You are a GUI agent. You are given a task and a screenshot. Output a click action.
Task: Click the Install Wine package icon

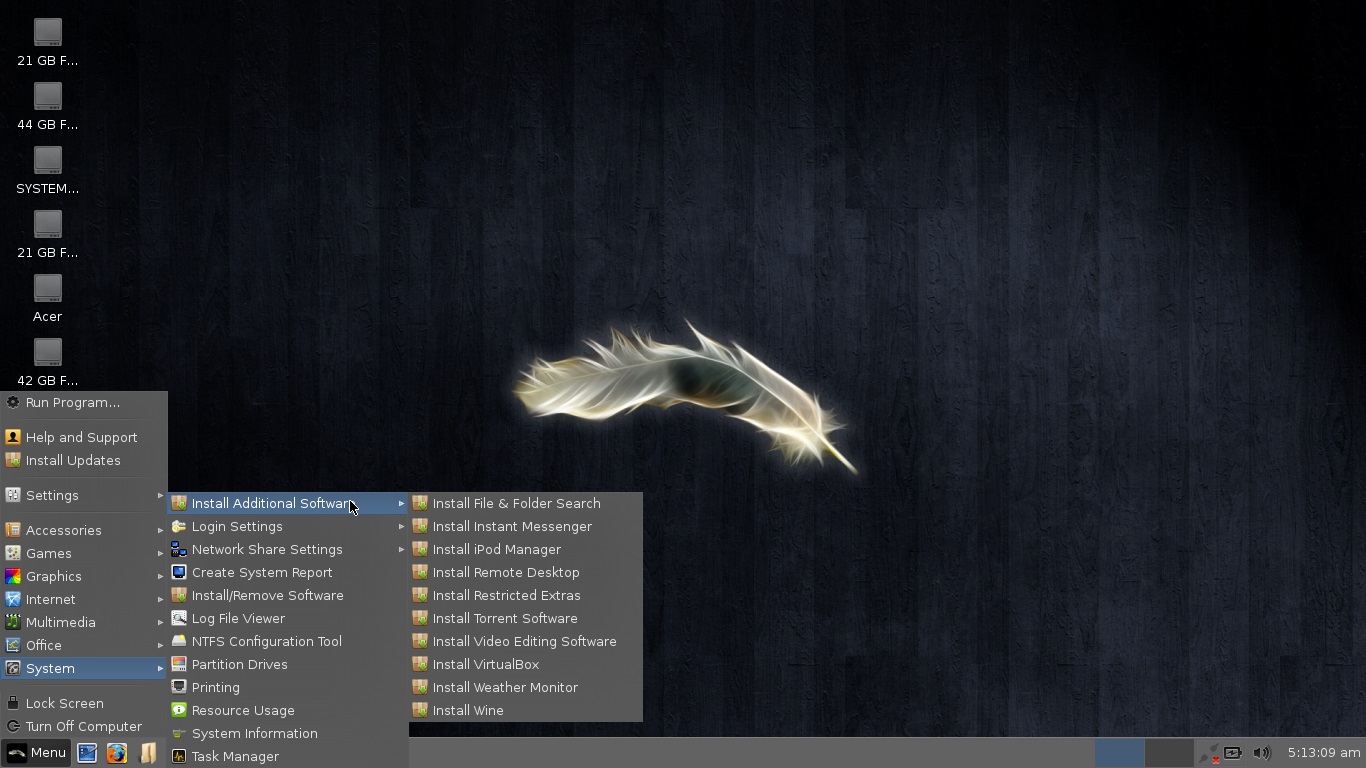420,710
